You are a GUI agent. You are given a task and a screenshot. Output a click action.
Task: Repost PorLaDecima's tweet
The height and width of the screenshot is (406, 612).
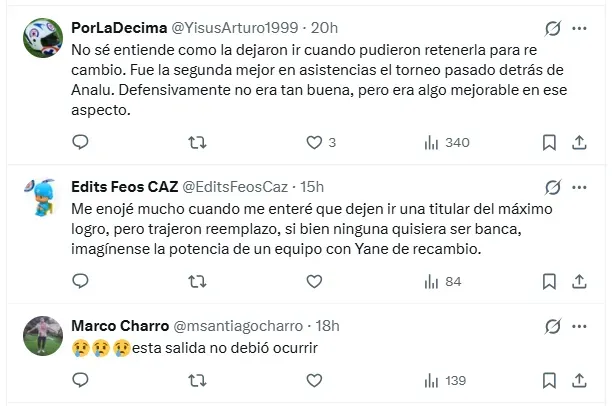tap(197, 142)
